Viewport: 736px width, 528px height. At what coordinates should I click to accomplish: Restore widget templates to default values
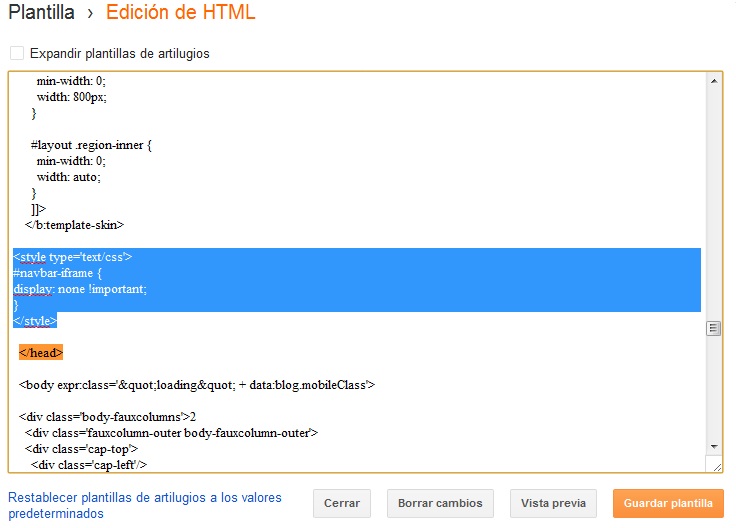[145, 505]
